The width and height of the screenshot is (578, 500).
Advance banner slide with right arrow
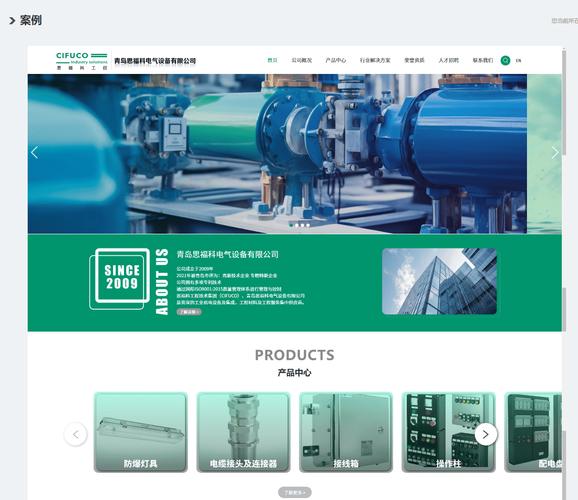[555, 152]
